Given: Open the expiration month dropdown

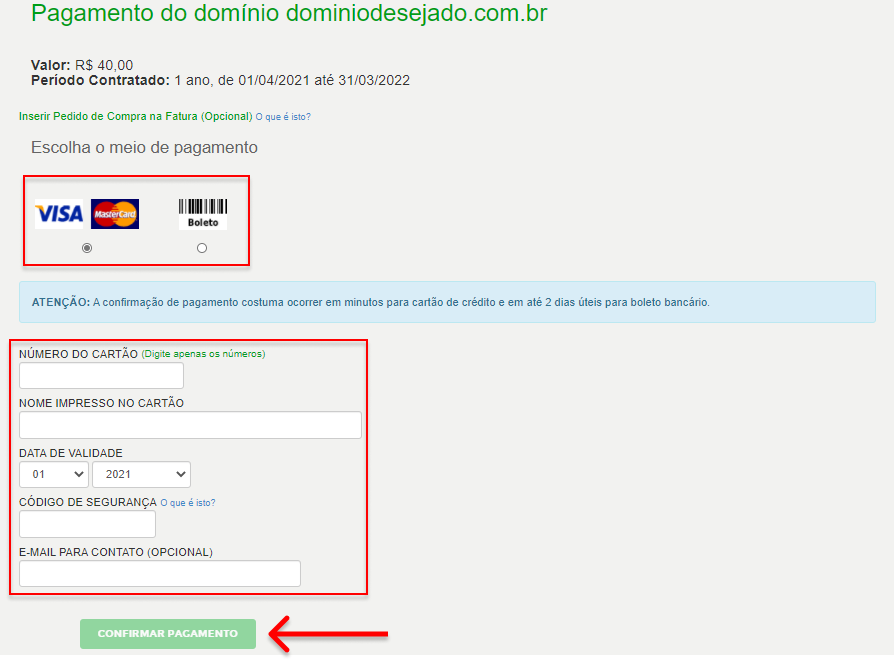Looking at the screenshot, I should (54, 475).
